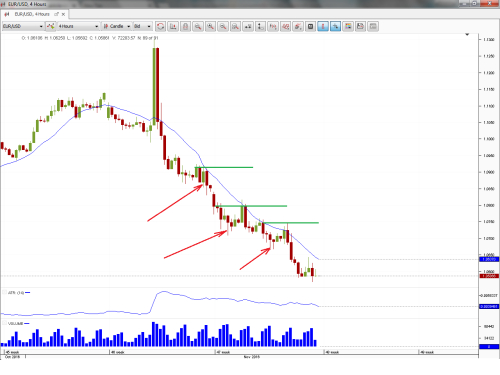Click the lock chart padlock icon
This screenshot has height=375, width=500.
point(185,26)
